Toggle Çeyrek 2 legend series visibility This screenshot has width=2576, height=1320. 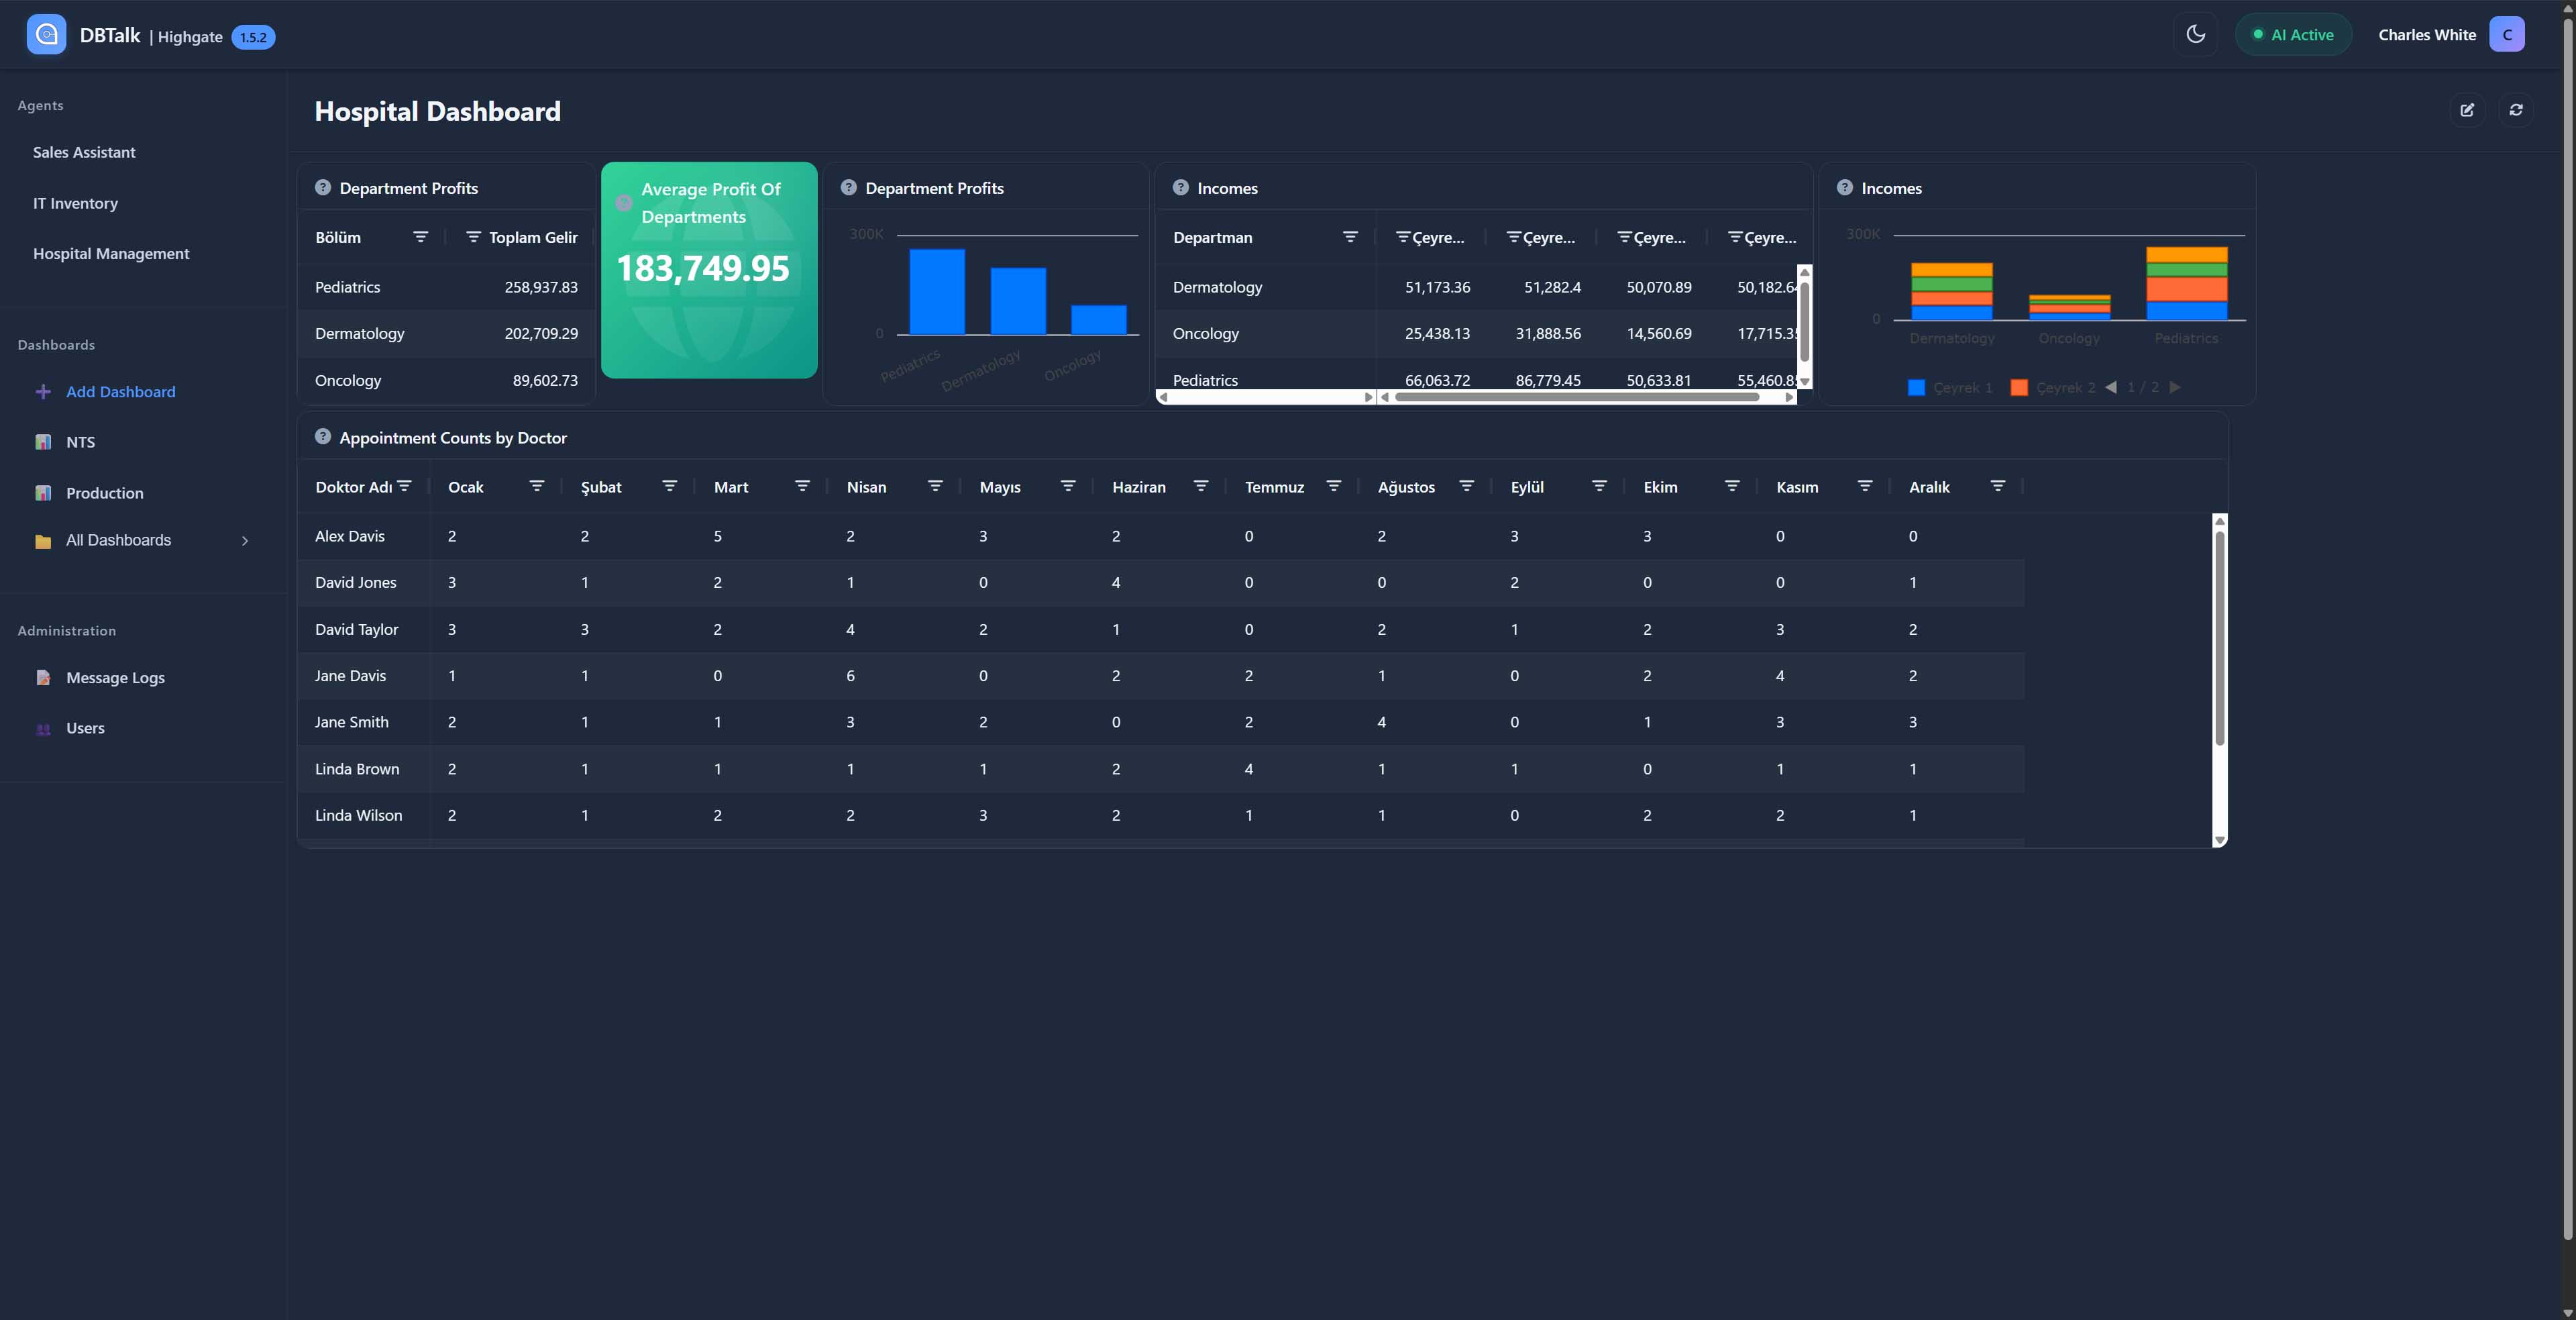tap(2052, 388)
